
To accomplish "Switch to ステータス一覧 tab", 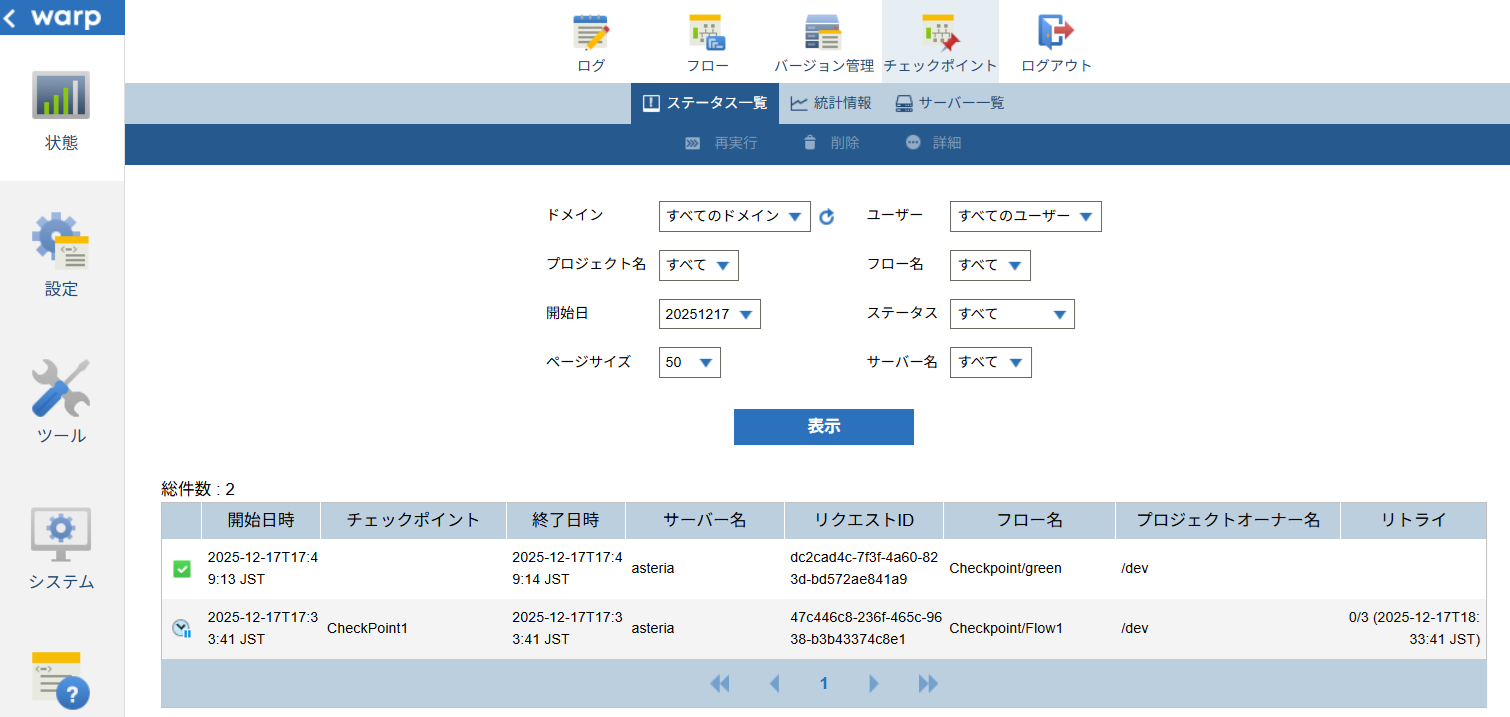I will point(704,103).
